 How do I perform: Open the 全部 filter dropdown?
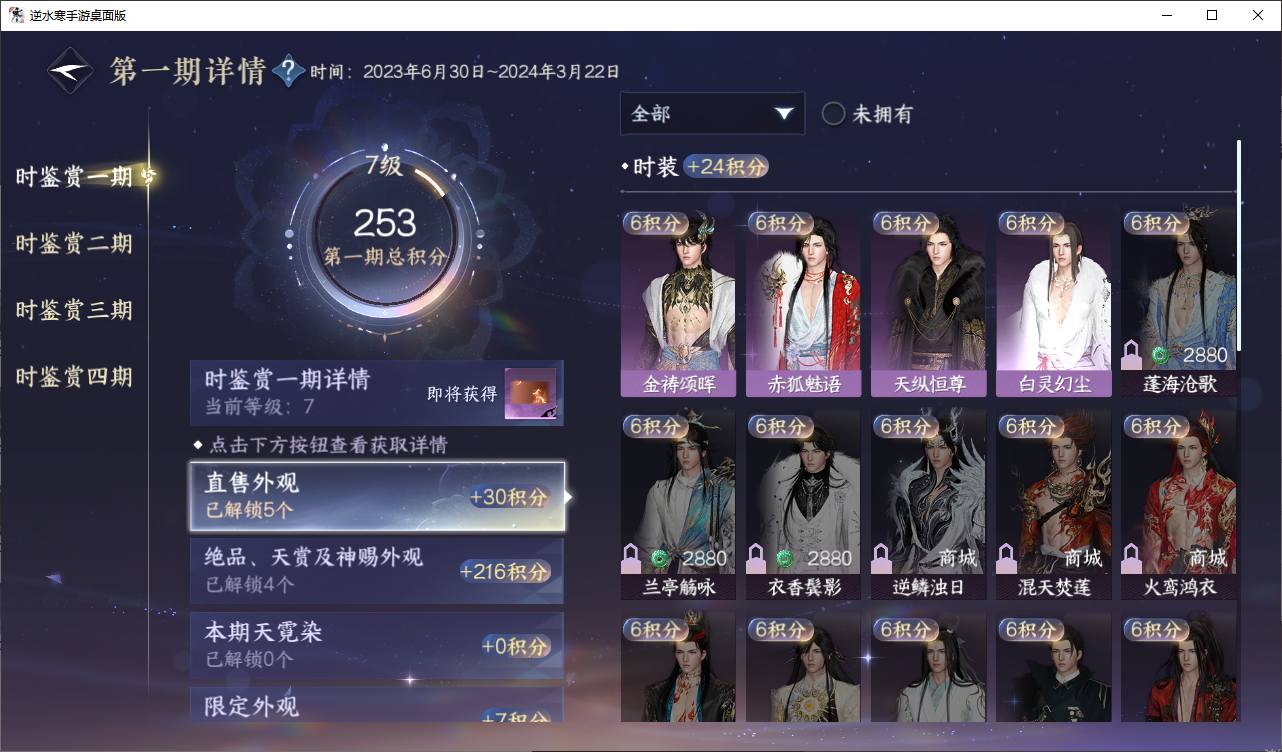(x=712, y=114)
